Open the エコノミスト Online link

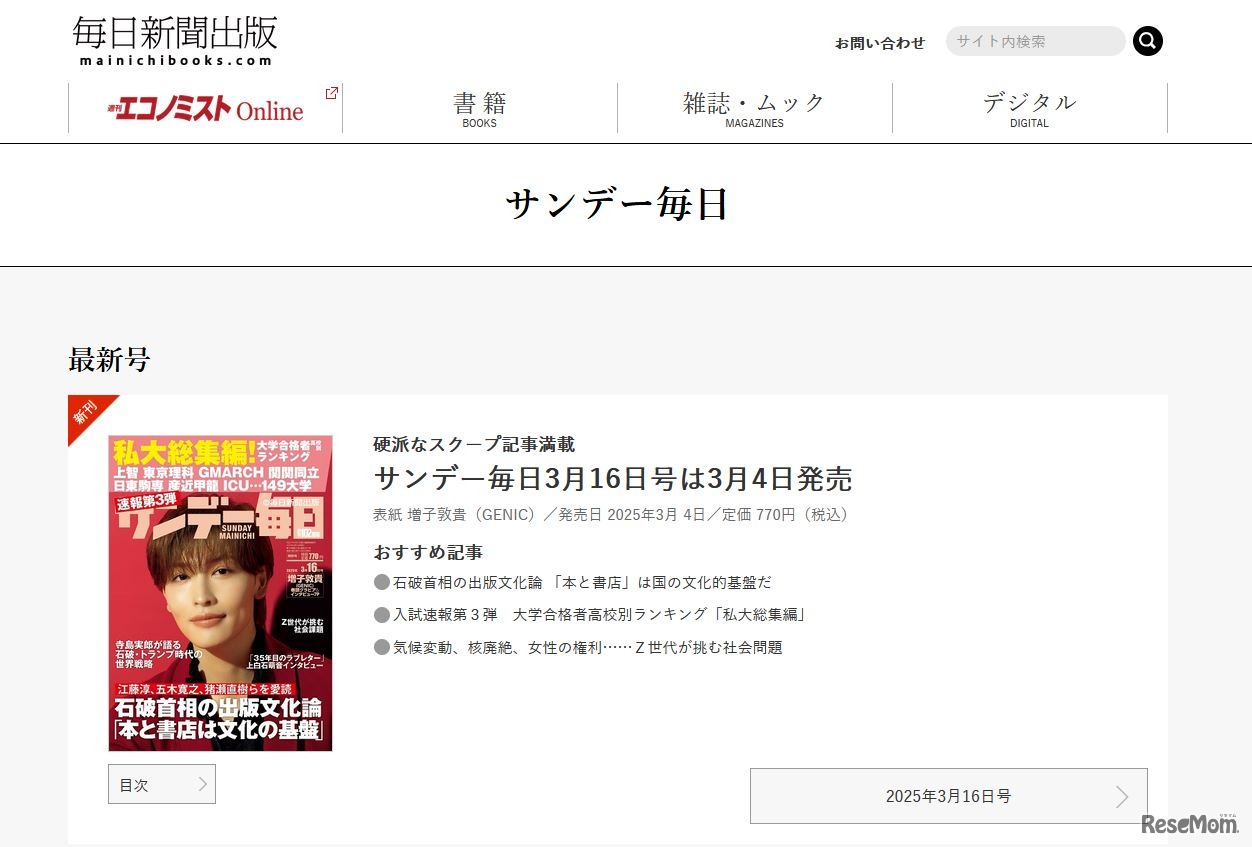point(205,108)
